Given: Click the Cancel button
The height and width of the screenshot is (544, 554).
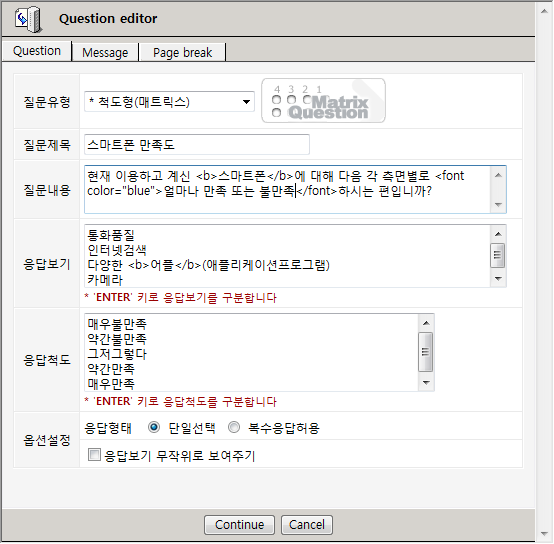Looking at the screenshot, I should (x=307, y=525).
